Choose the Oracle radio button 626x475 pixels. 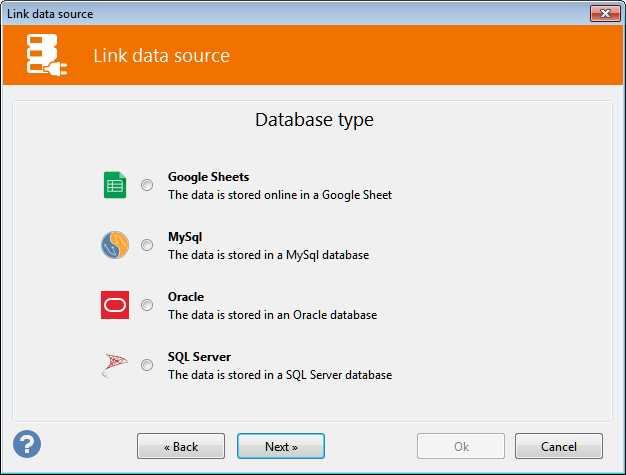(147, 305)
